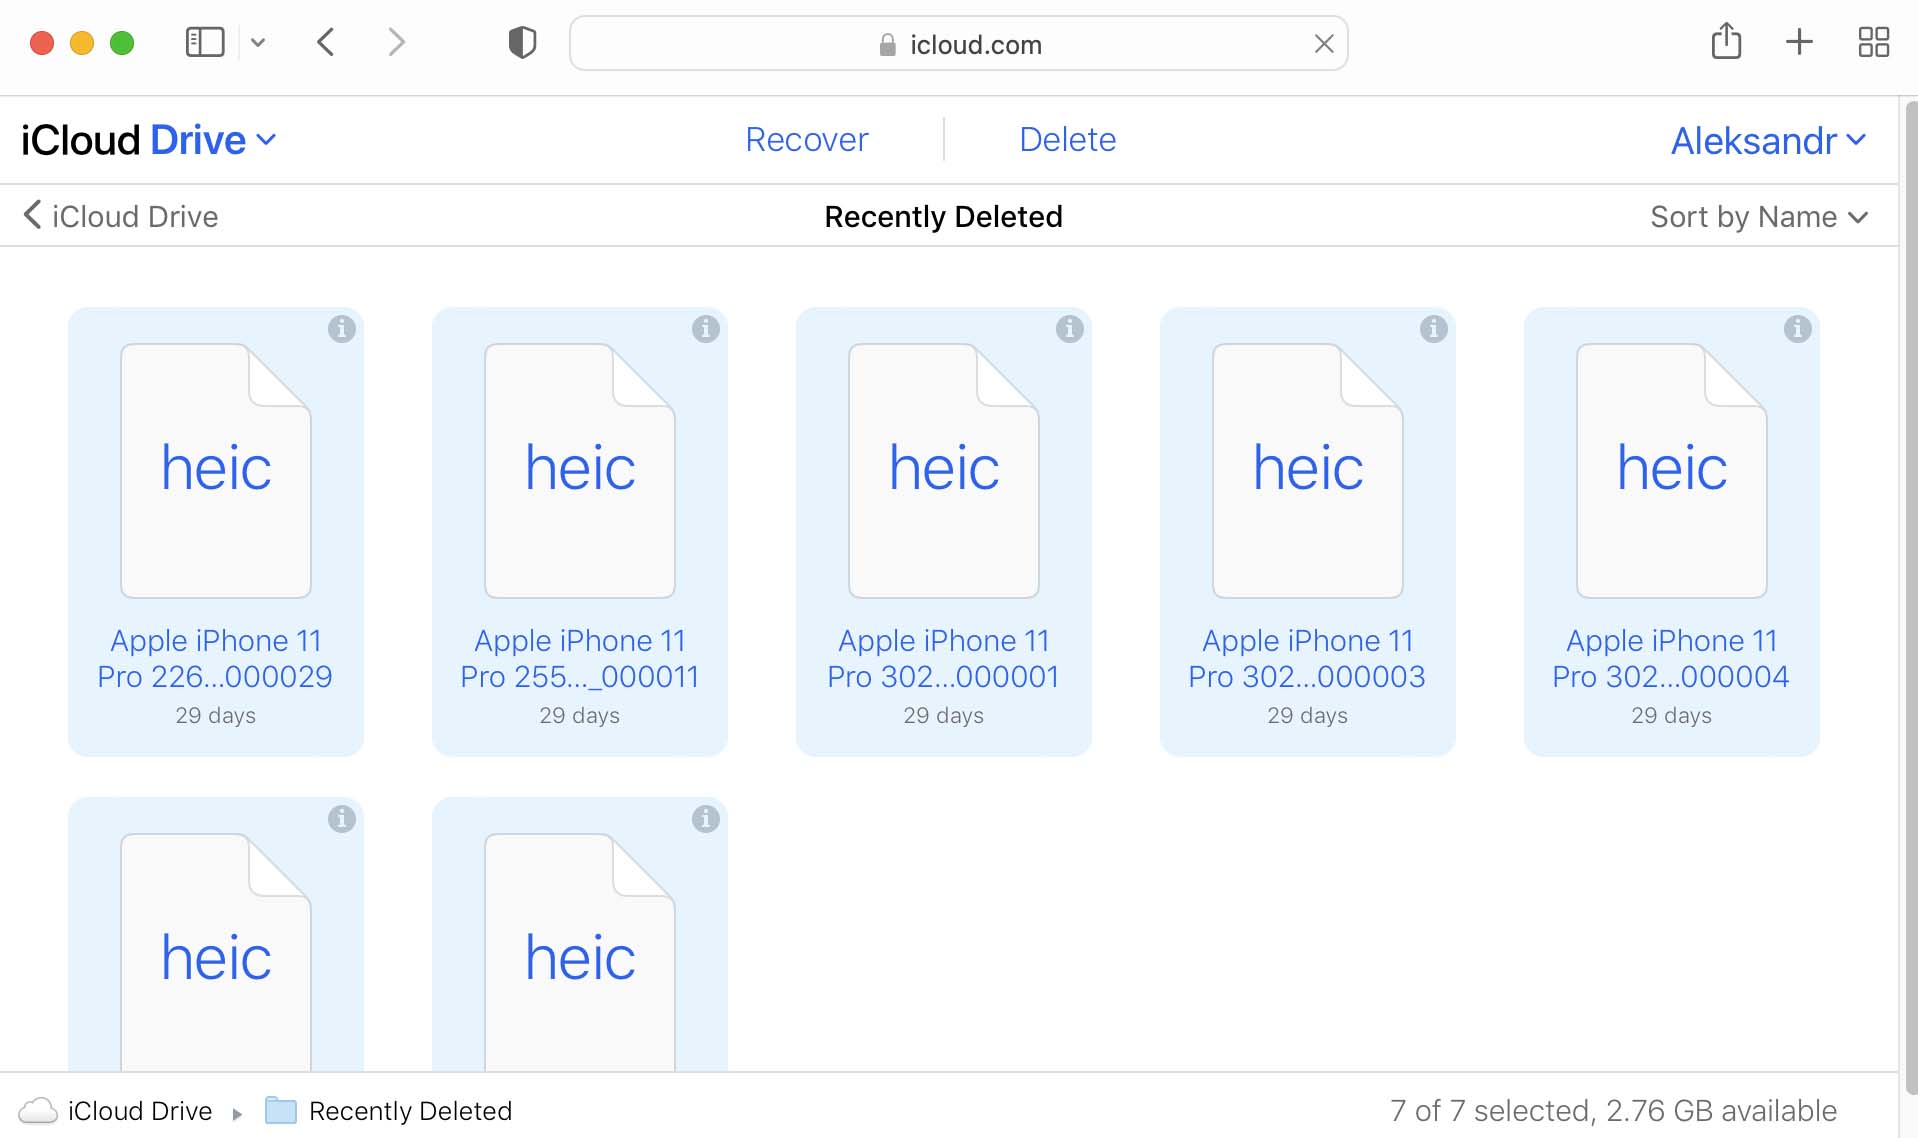Open the sidebar options chevron menu
The height and width of the screenshot is (1138, 1918).
258,43
